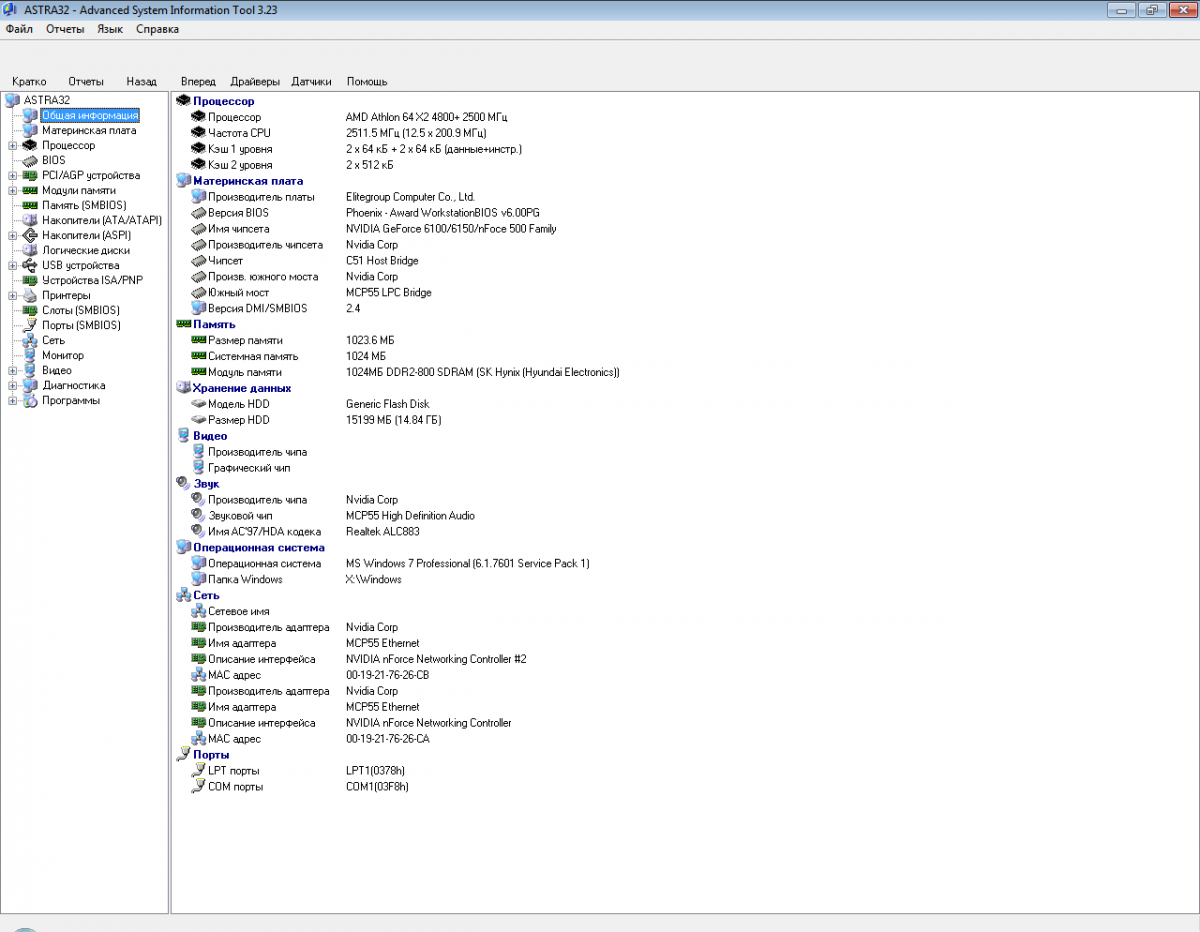Go forward with the Вперед toolbar button
This screenshot has height=932, width=1200.
(198, 81)
